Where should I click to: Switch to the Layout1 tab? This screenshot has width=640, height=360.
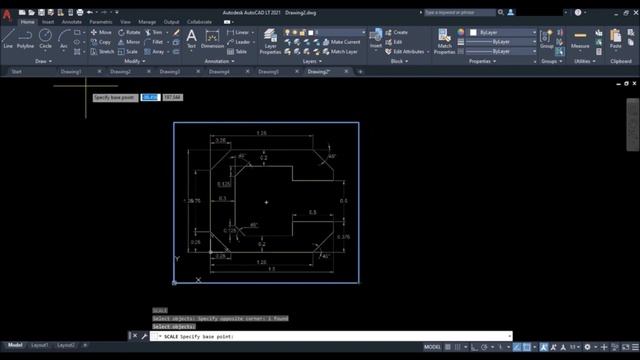[40, 345]
